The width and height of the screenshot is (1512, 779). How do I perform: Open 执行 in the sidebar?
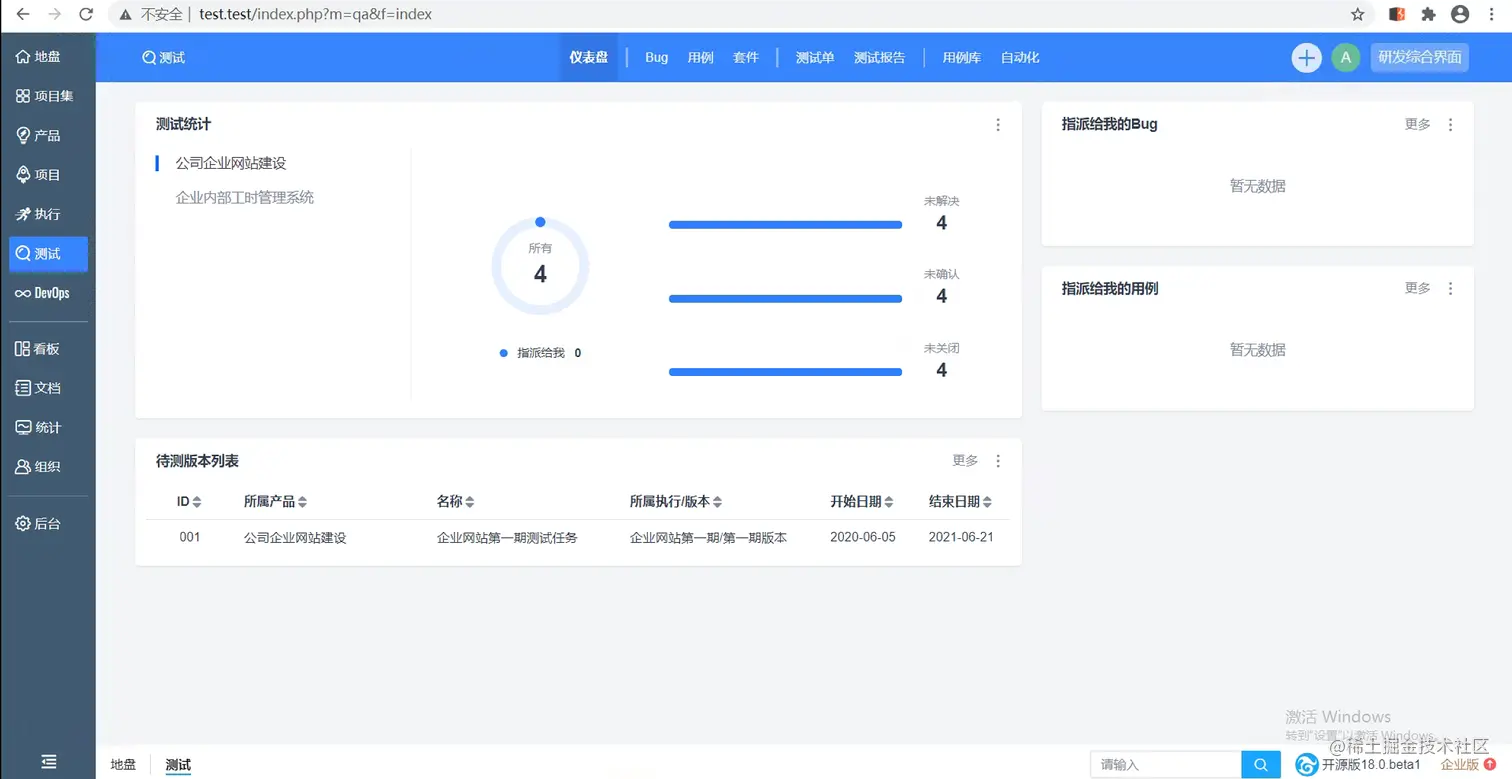[x=48, y=214]
